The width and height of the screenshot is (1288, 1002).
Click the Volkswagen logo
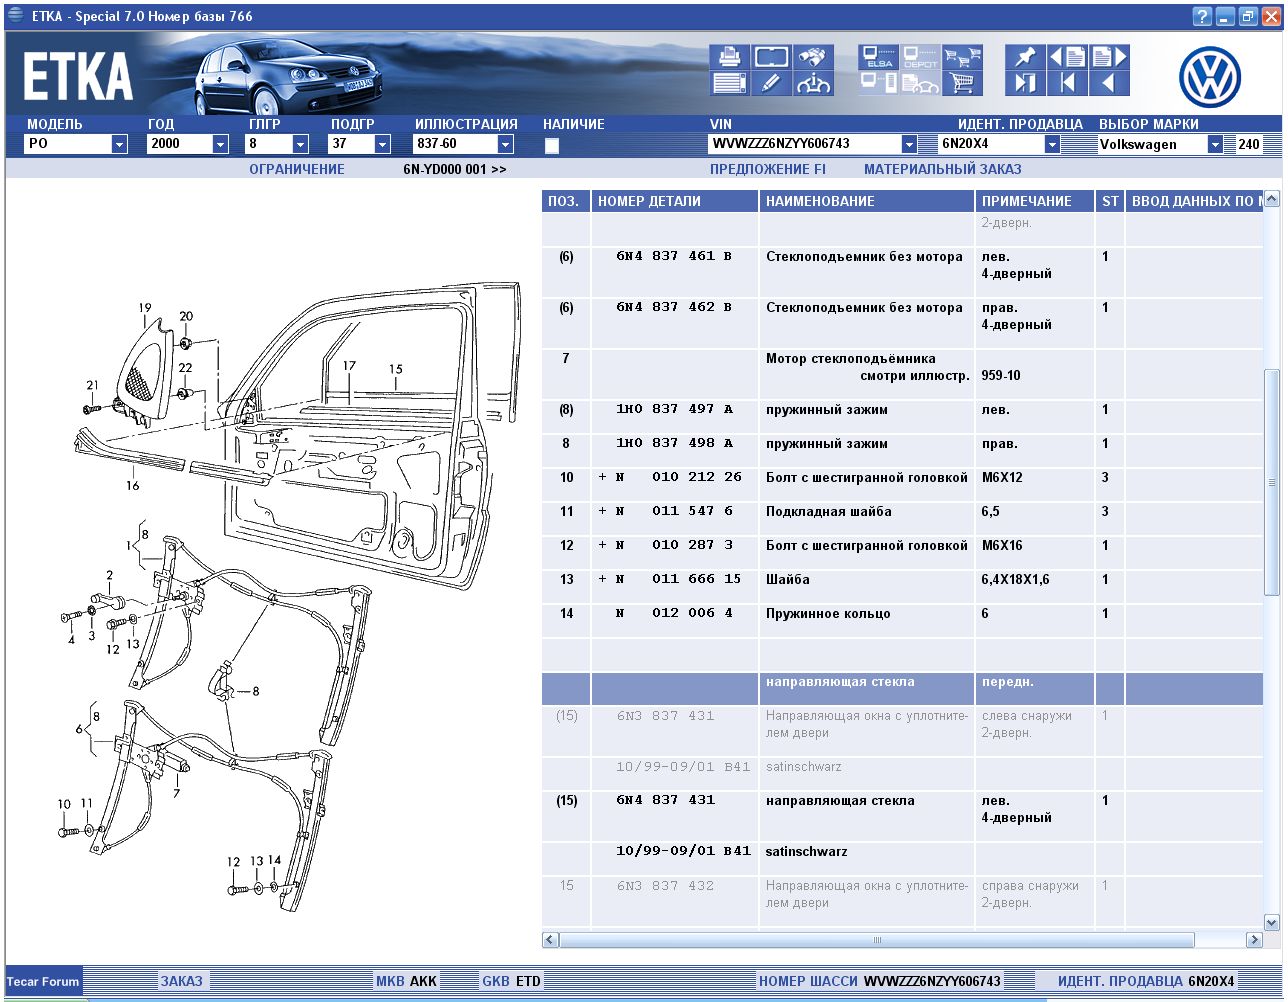click(x=1210, y=77)
